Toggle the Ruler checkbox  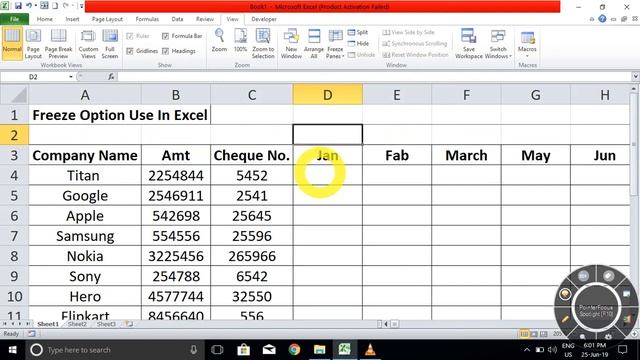[x=130, y=36]
